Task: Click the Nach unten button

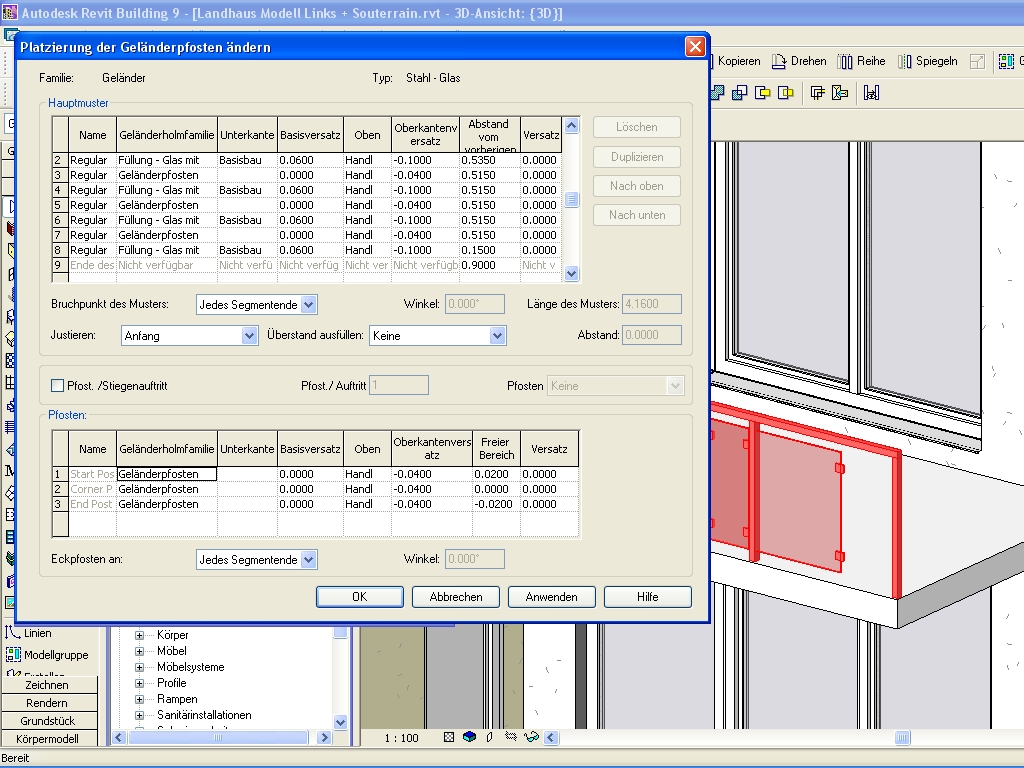Action: click(637, 215)
